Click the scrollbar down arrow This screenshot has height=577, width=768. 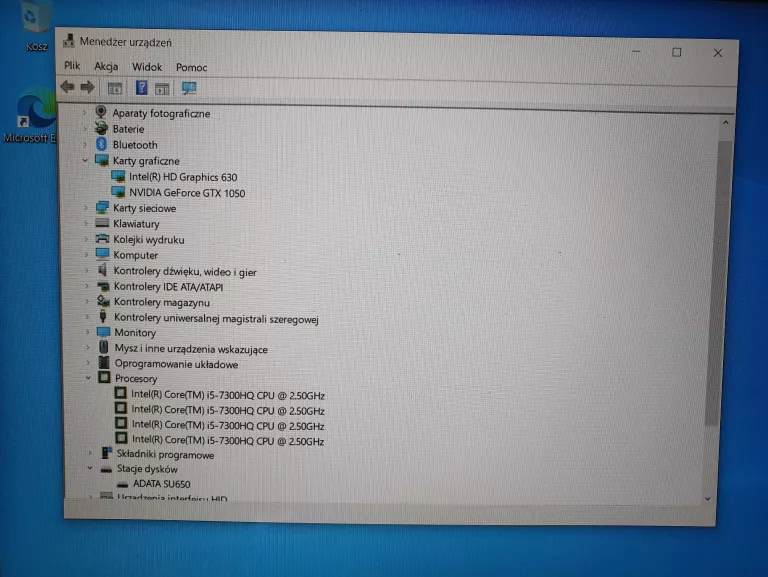708,499
